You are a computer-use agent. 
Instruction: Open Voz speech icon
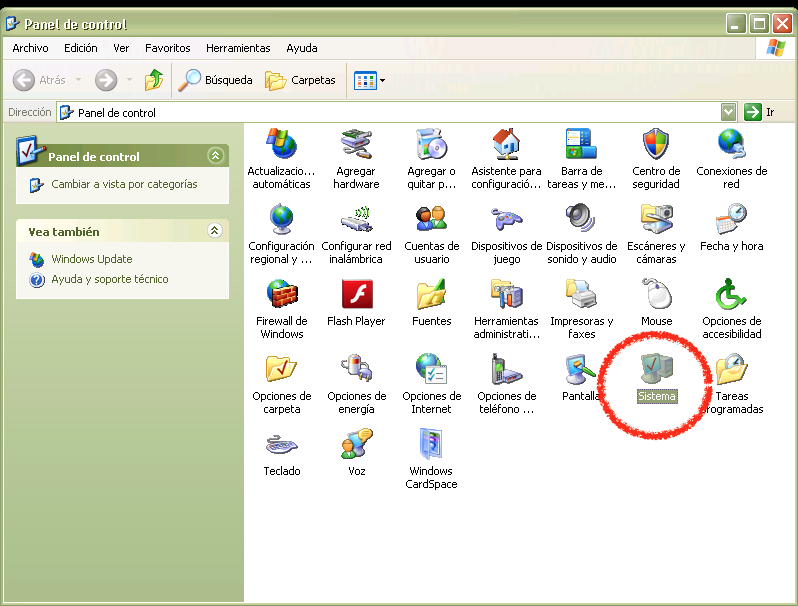coord(356,443)
